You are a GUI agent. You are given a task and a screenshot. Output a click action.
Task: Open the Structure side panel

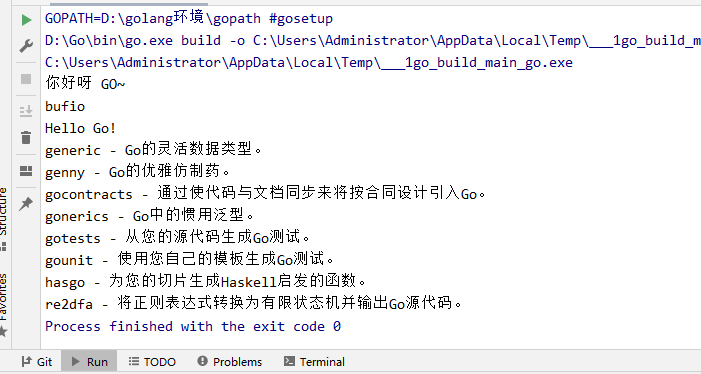3,219
